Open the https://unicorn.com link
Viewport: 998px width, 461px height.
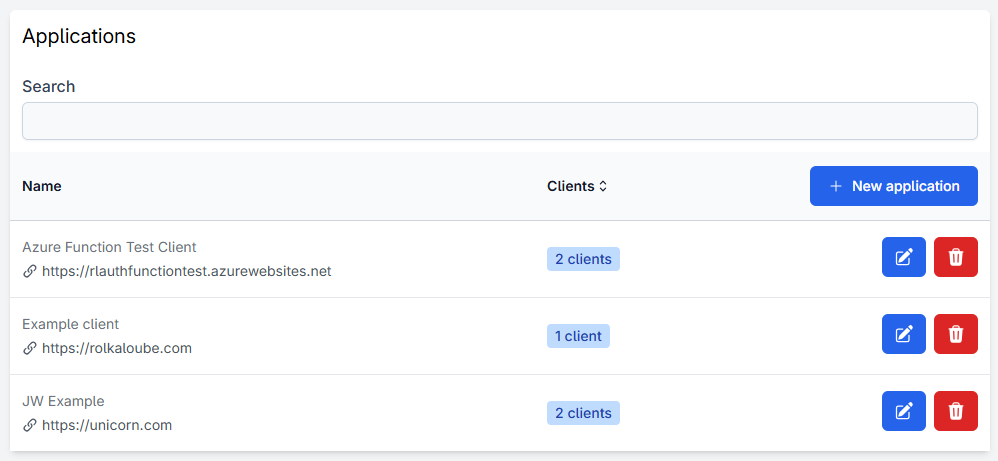coord(107,425)
